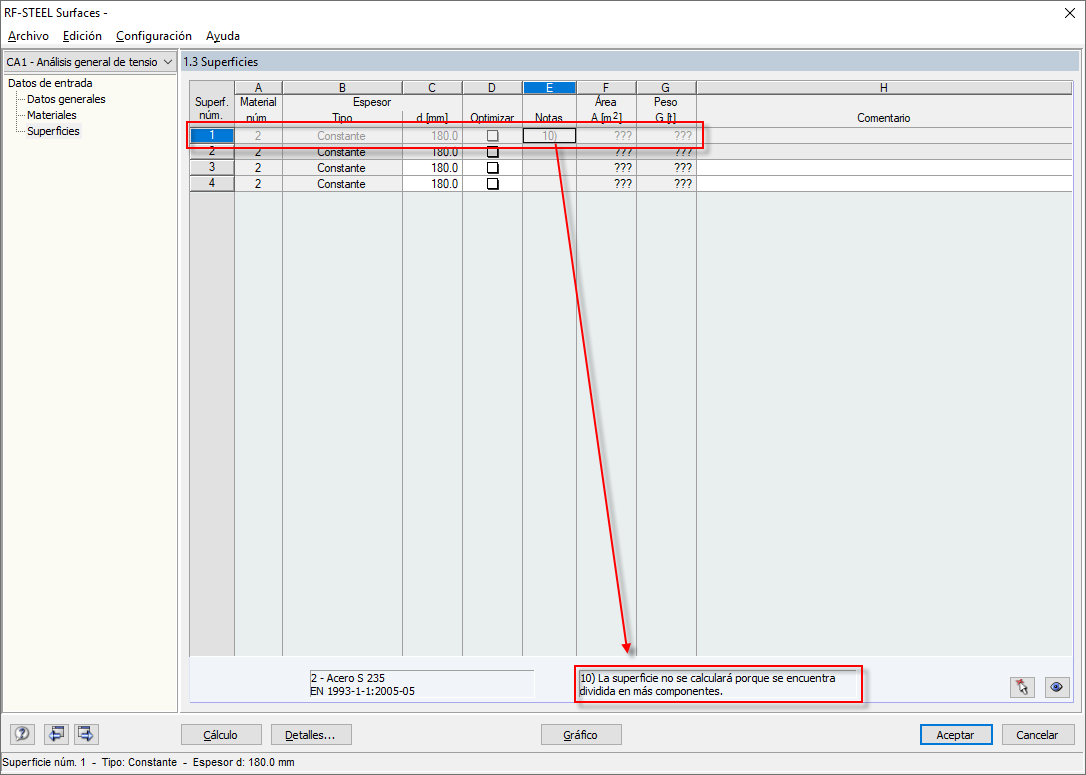This screenshot has width=1086, height=775.
Task: Toggle Optimizar checkbox for surface 1
Action: click(492, 136)
